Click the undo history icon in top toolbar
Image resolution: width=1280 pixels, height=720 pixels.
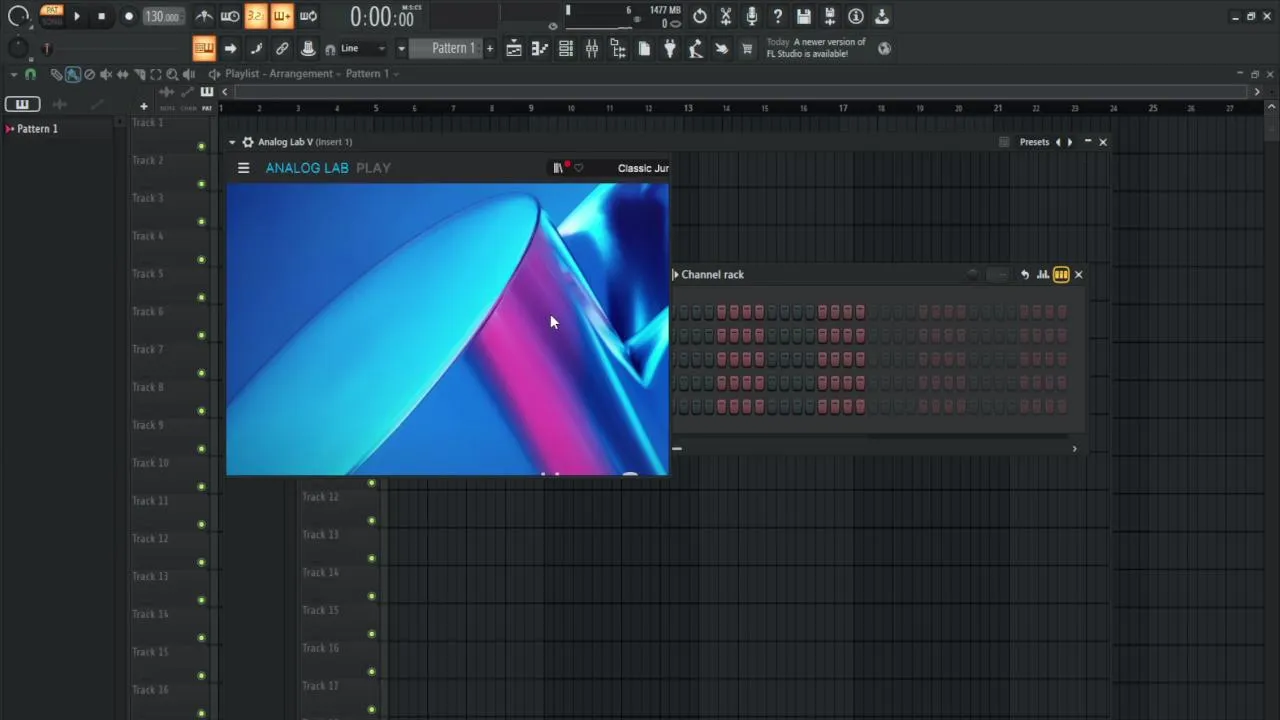(x=700, y=16)
